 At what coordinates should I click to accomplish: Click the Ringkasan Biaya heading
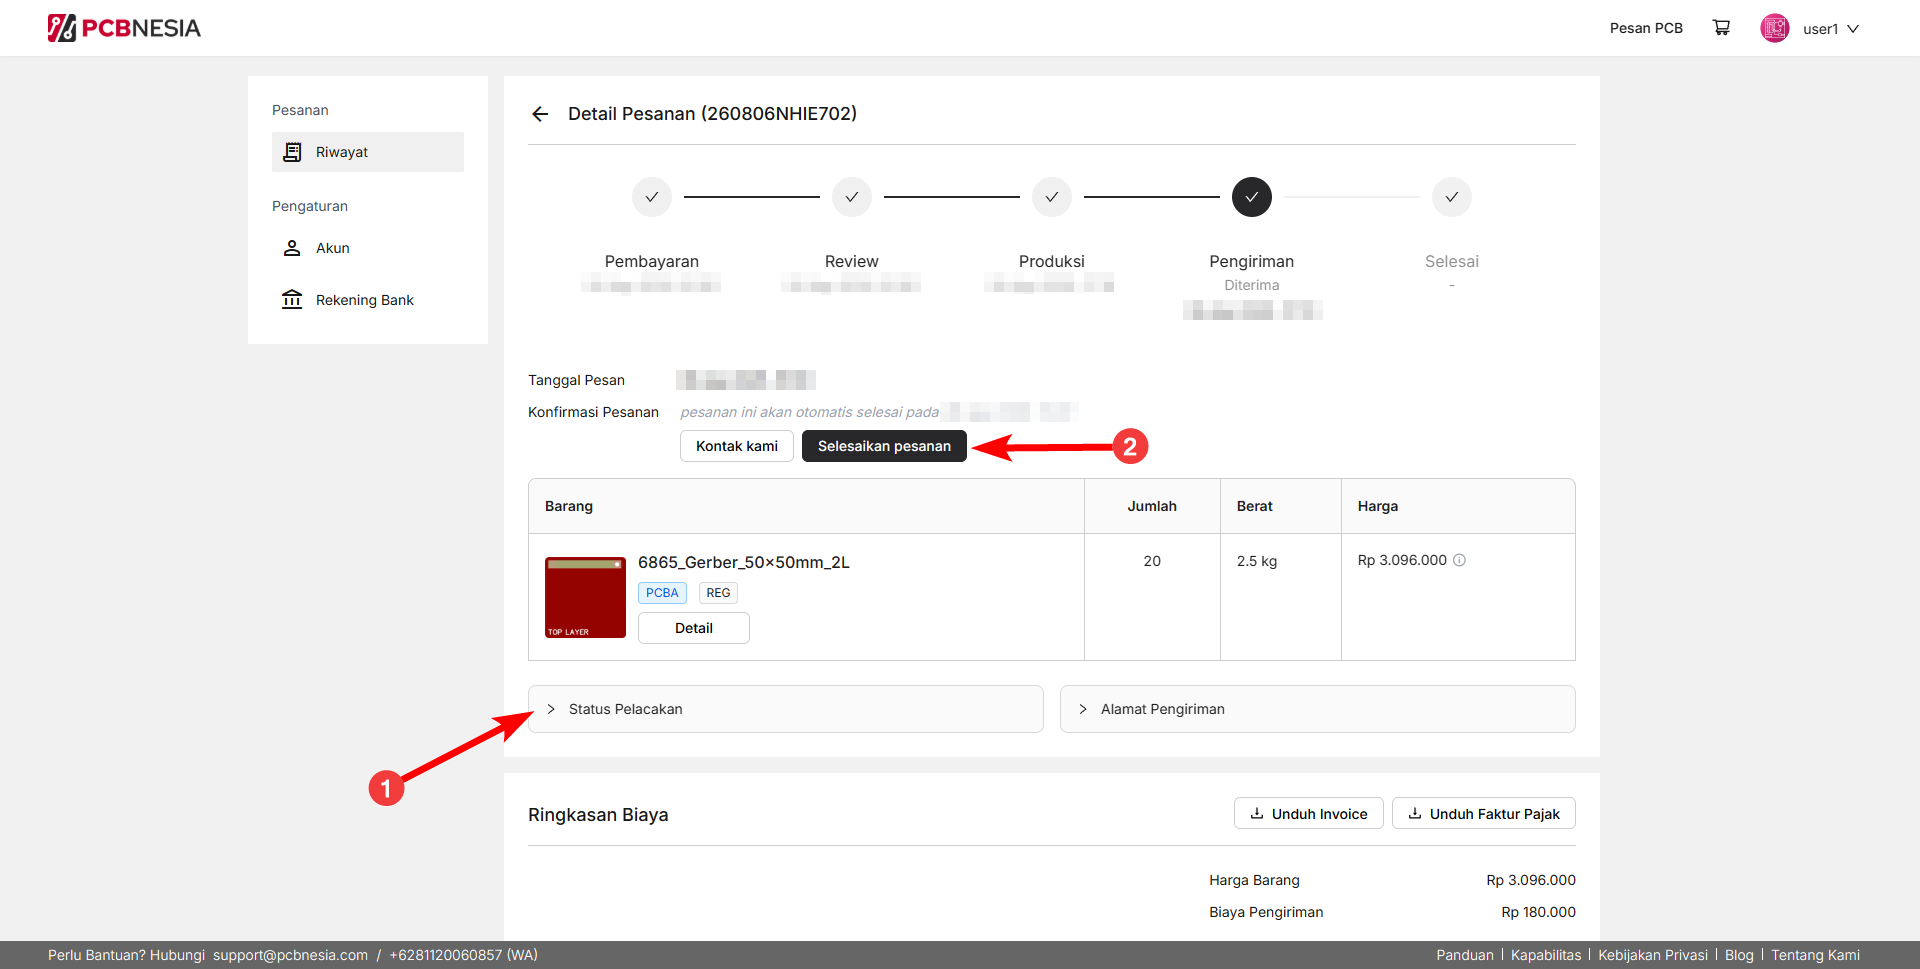598,815
